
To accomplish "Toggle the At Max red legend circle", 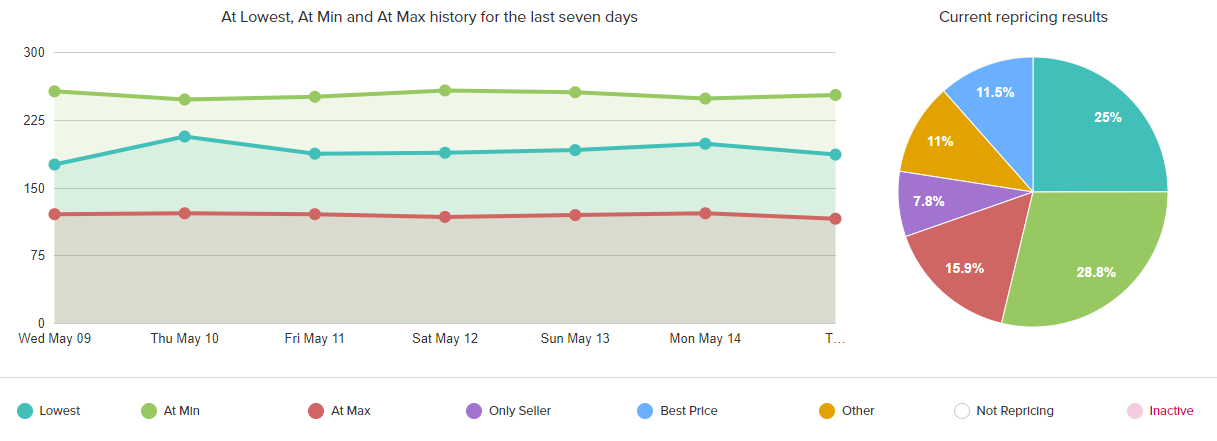I will [x=316, y=411].
